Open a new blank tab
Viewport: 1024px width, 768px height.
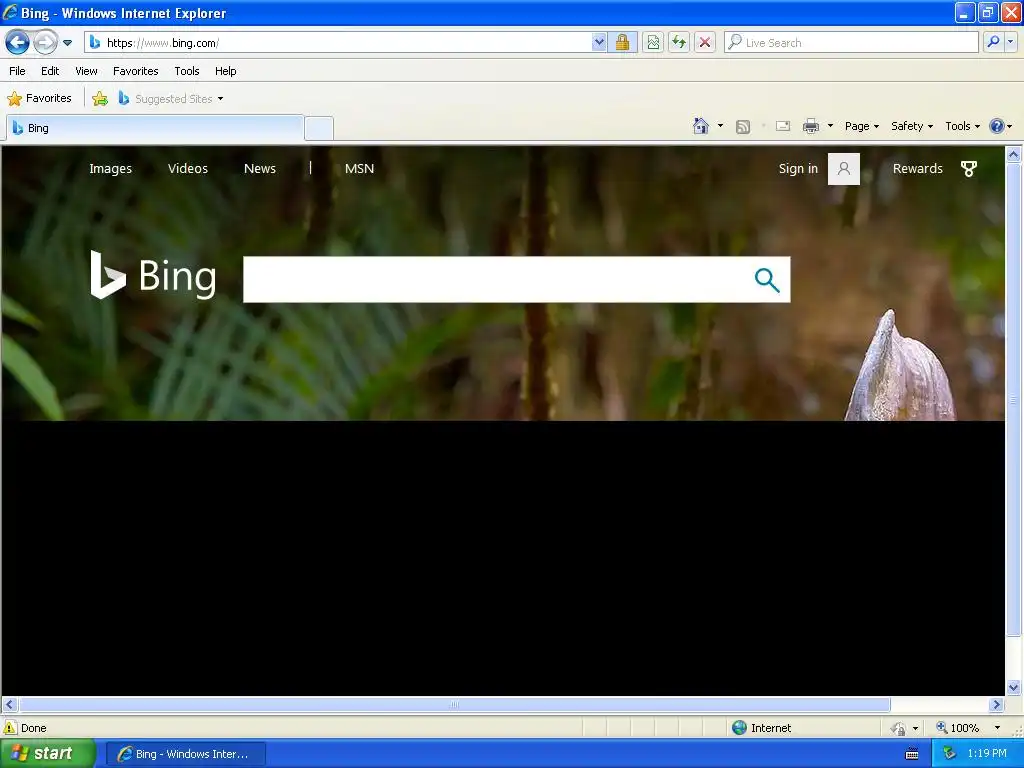(x=319, y=129)
